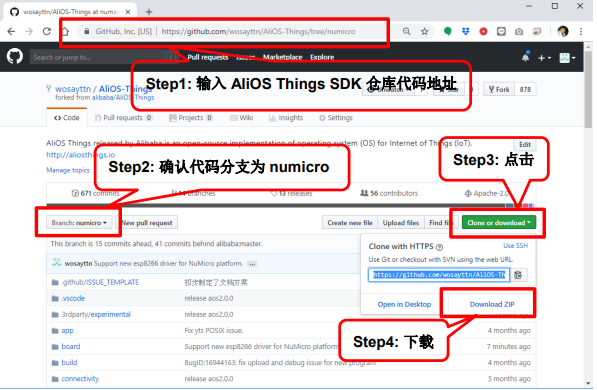The width and height of the screenshot is (597, 390).
Task: Click the Fork button
Action: (x=499, y=90)
